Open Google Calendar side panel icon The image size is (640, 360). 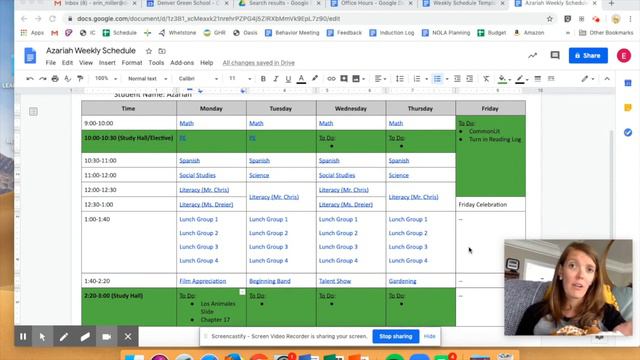tap(628, 83)
